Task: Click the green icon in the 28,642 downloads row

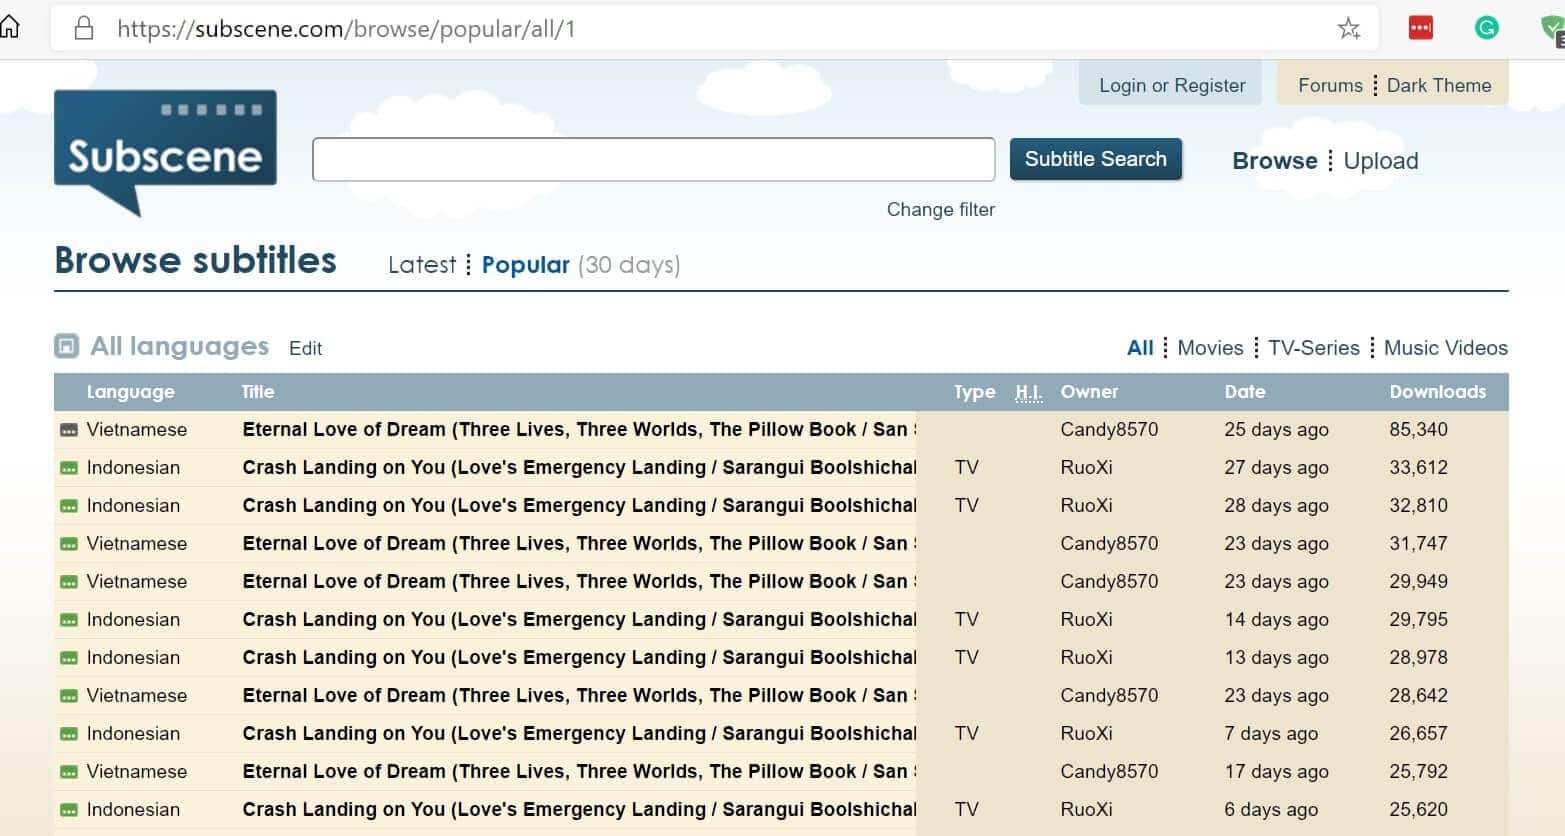Action: 68,696
